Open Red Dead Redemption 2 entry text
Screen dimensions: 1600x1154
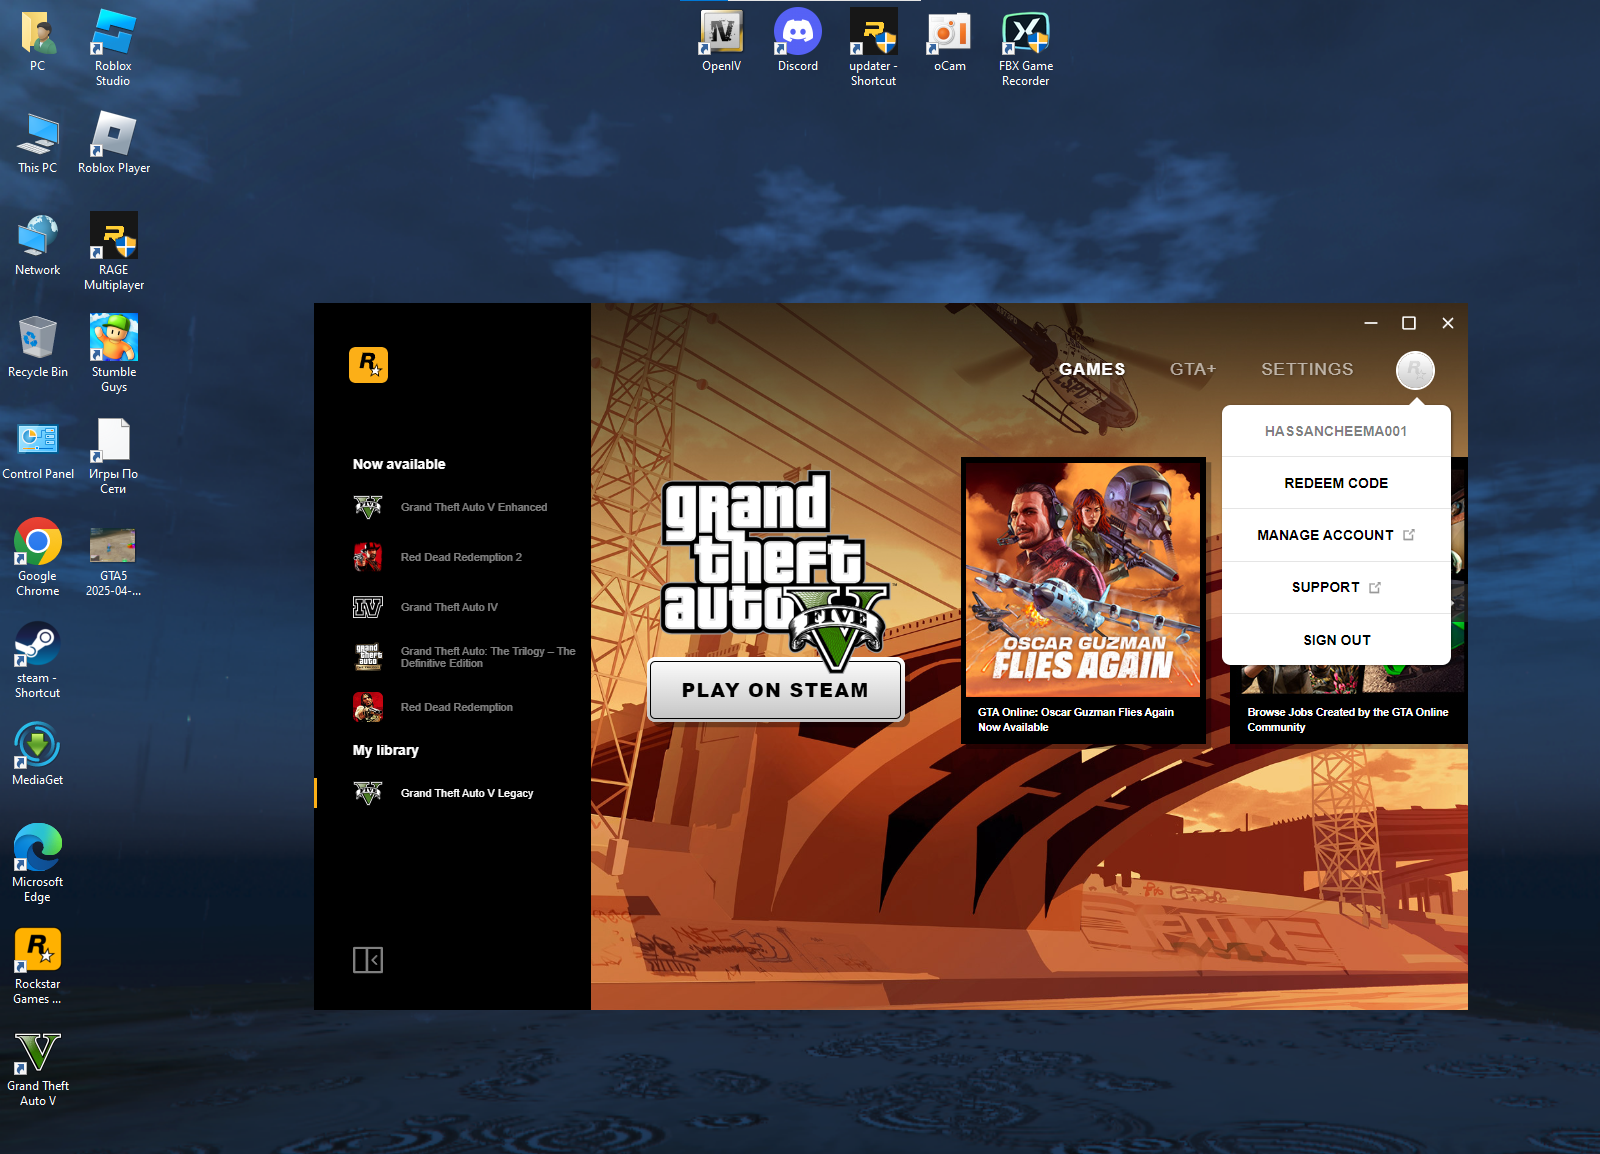click(x=461, y=557)
